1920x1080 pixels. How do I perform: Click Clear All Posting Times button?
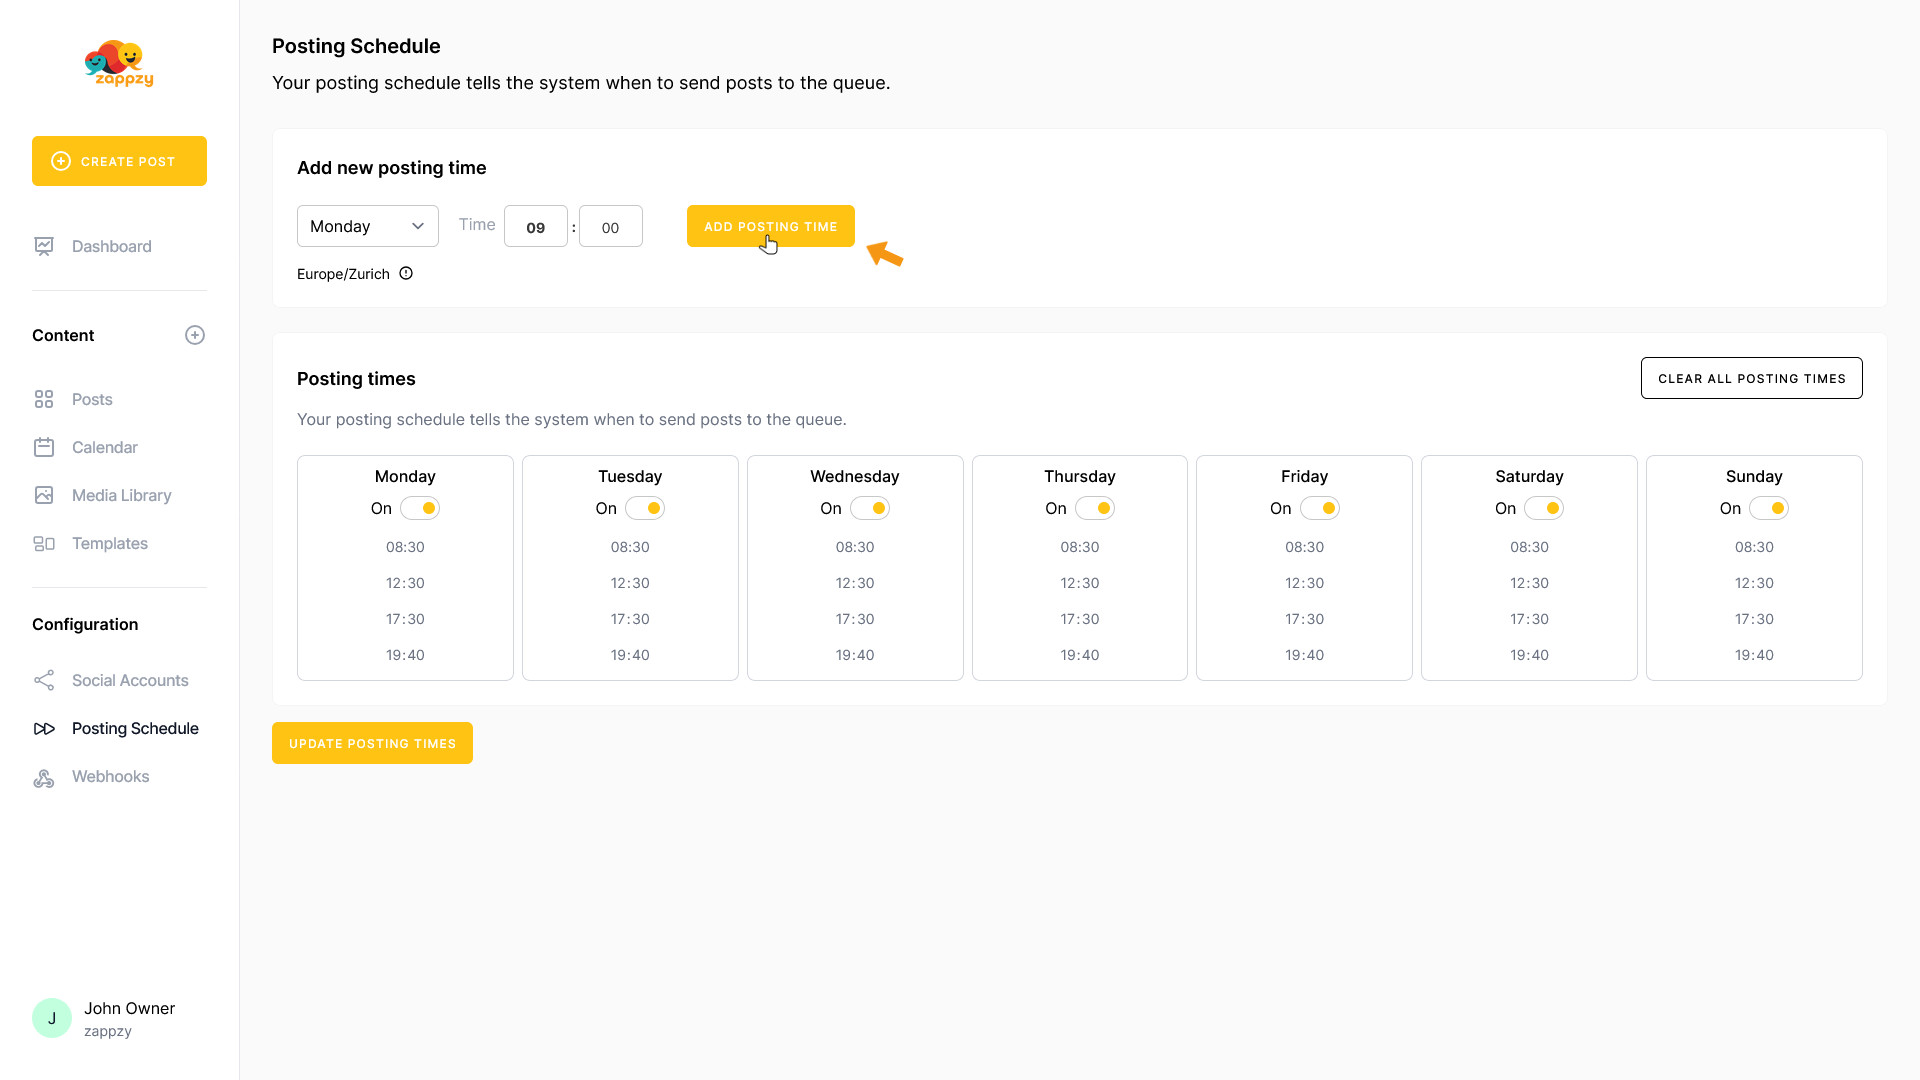point(1751,378)
